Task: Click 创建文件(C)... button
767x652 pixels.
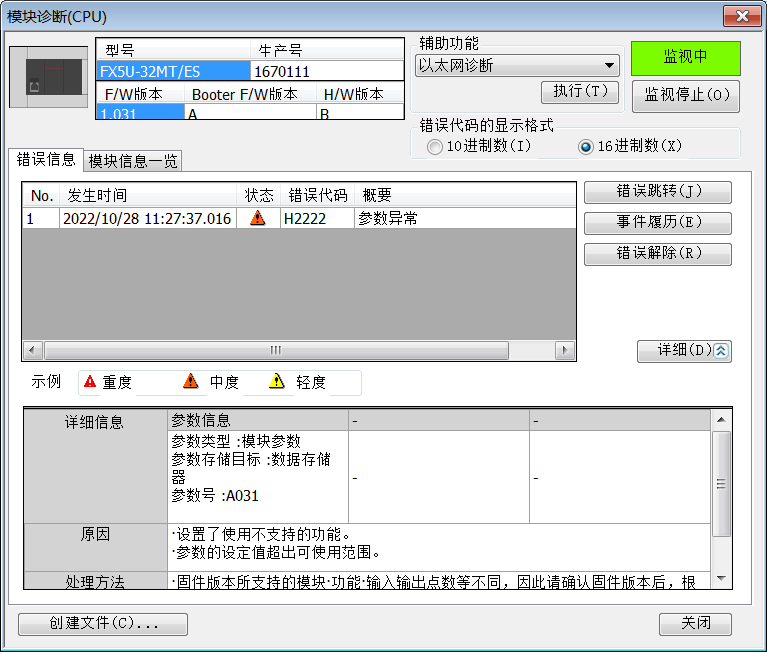Action: (103, 624)
